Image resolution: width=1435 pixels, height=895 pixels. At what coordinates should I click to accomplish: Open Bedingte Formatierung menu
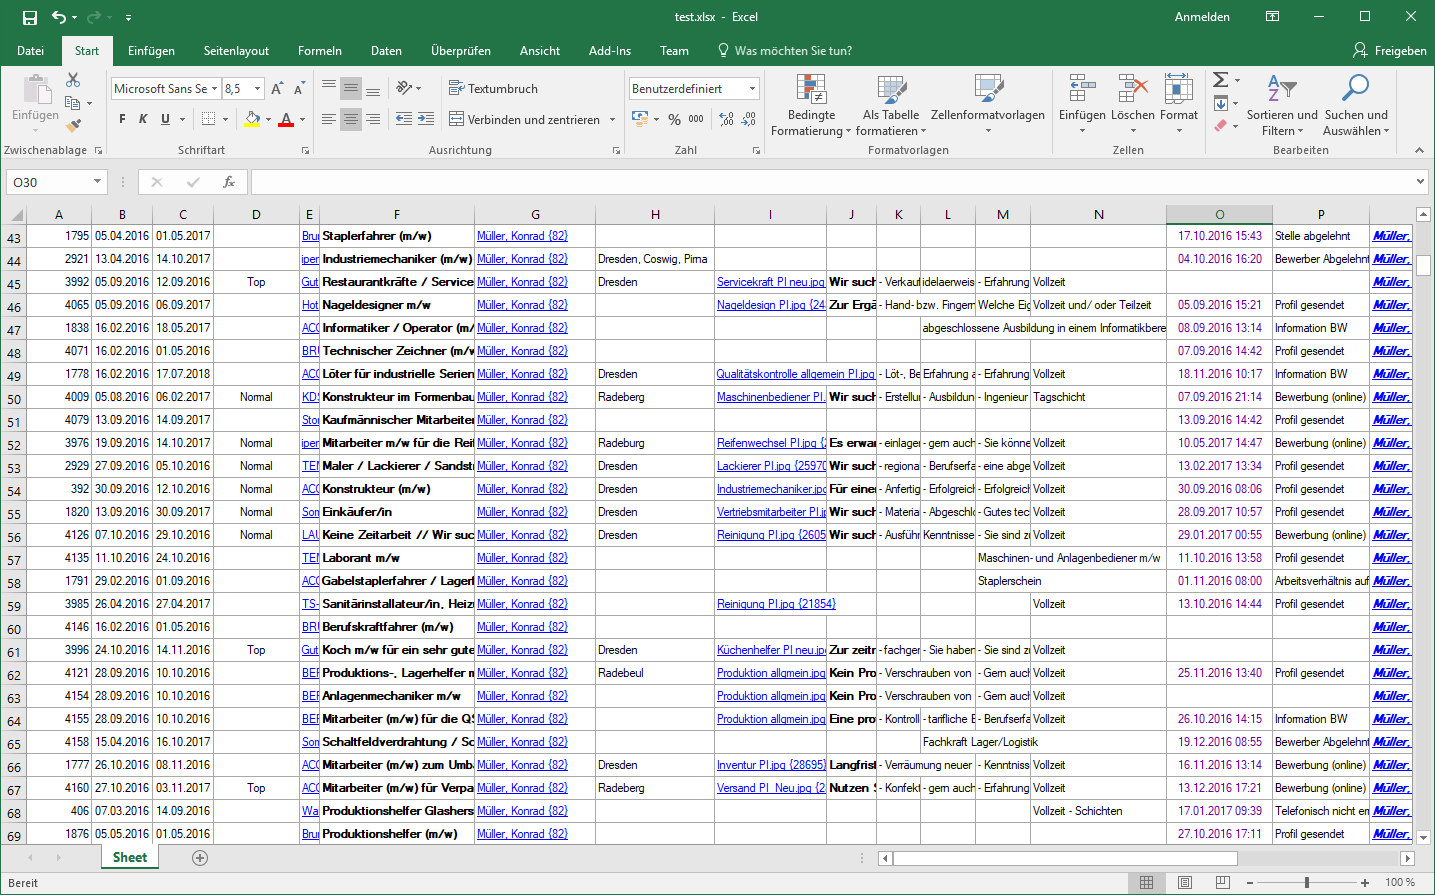[811, 105]
